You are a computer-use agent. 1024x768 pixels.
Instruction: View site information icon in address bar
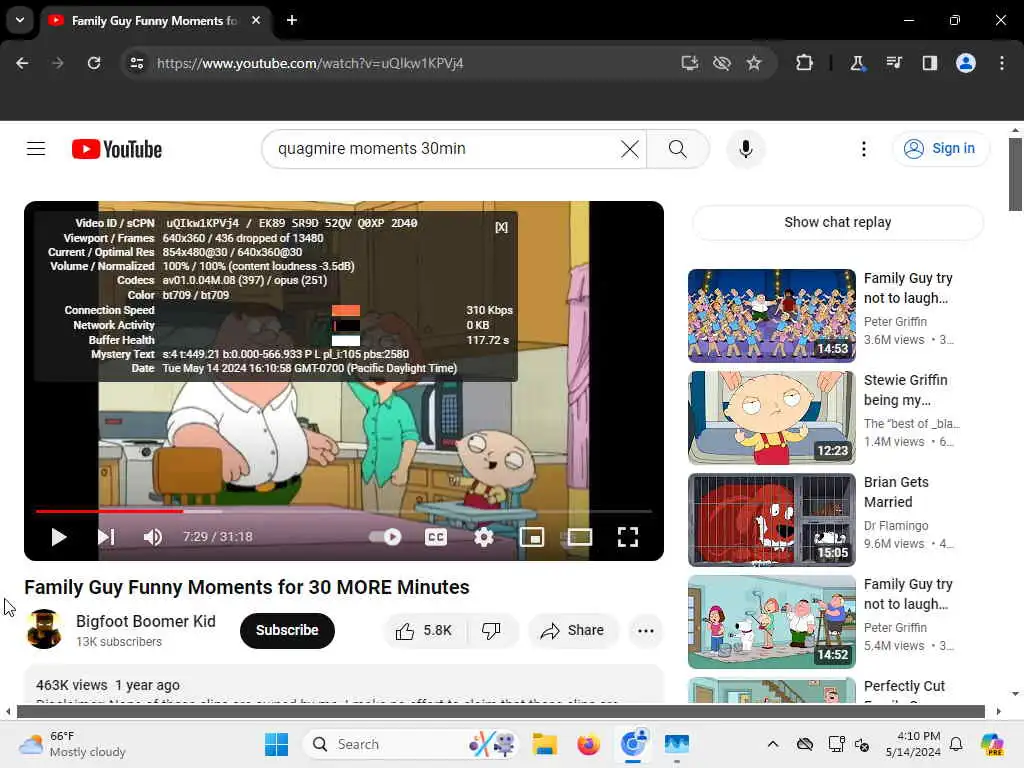click(x=136, y=63)
